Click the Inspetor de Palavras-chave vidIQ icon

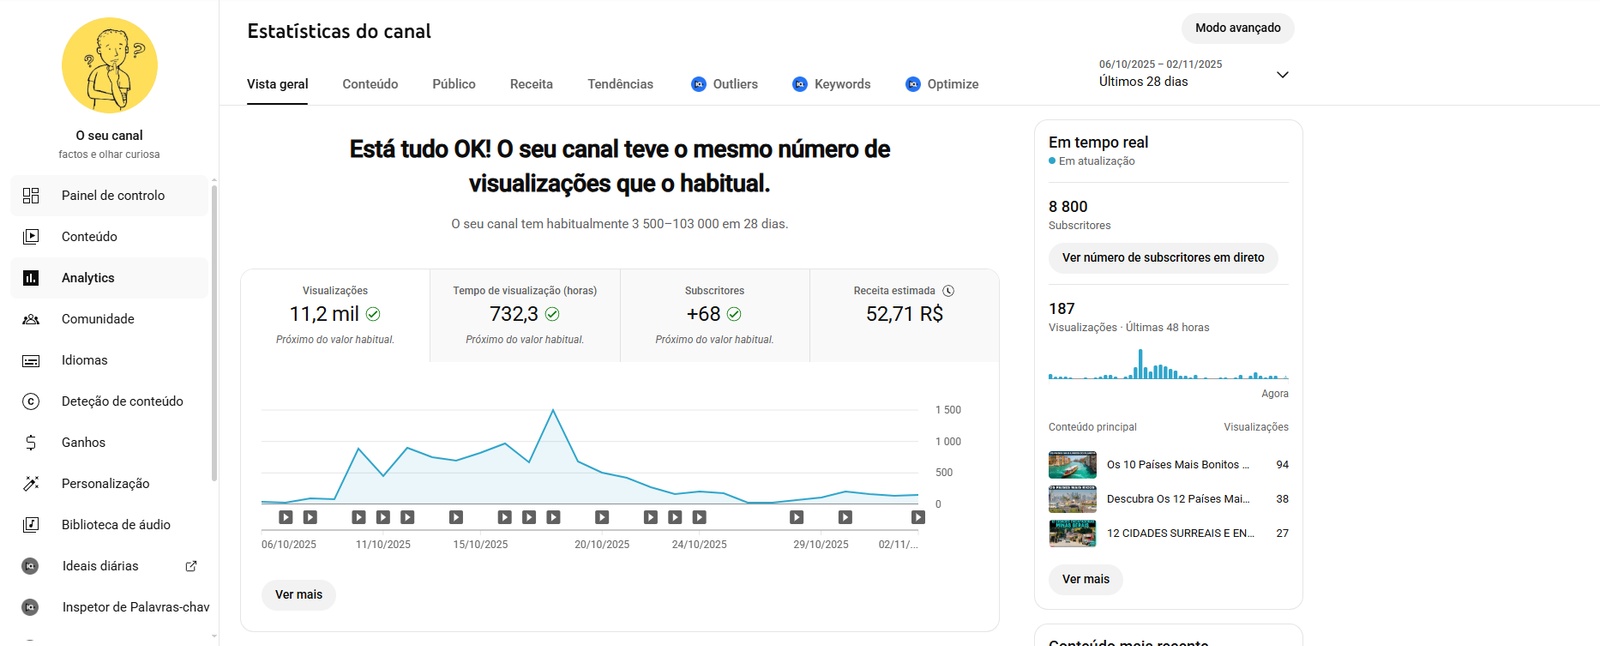tap(31, 607)
